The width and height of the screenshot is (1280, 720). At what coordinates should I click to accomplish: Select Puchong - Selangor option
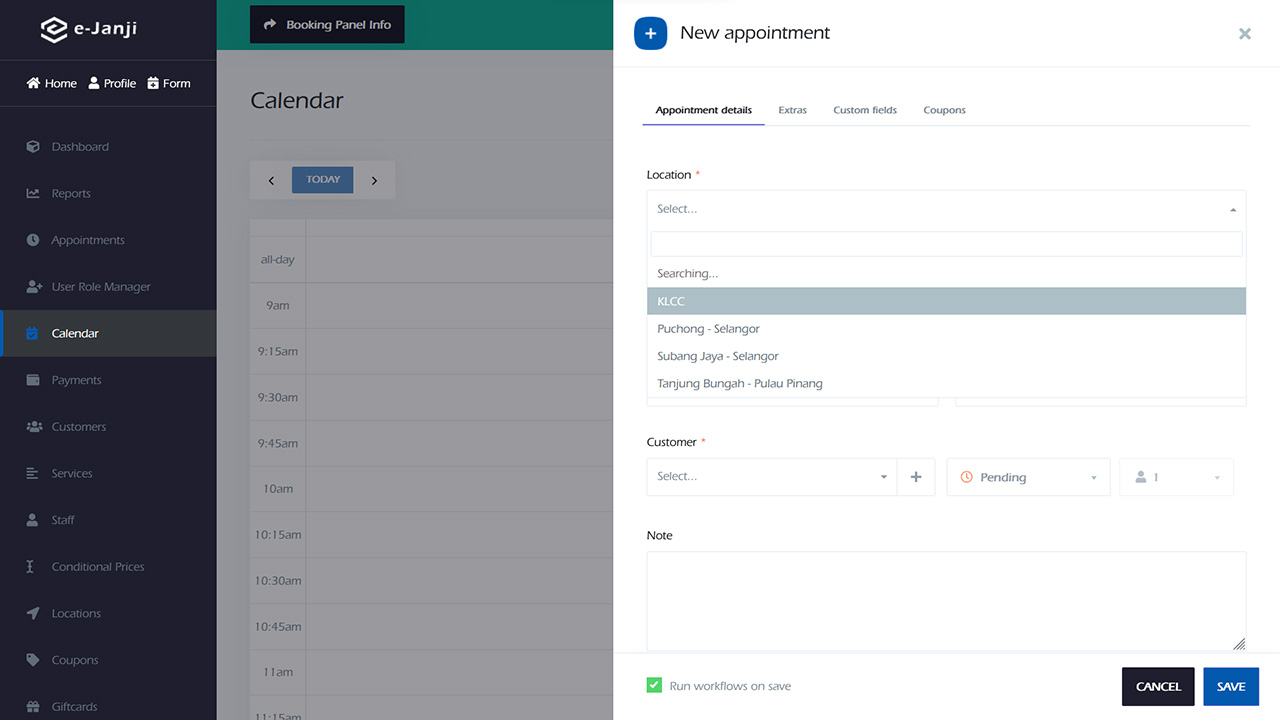pos(946,329)
